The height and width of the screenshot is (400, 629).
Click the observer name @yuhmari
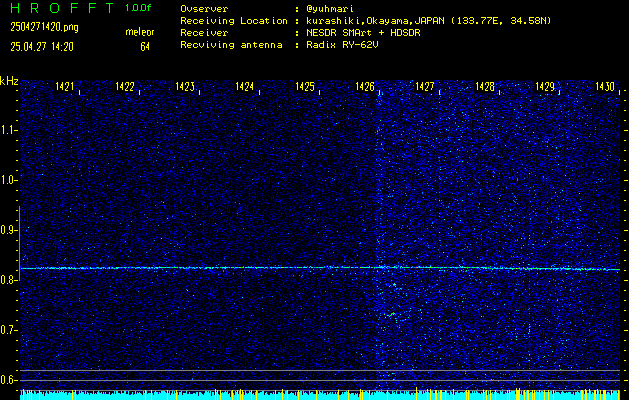pyautogui.click(x=330, y=9)
